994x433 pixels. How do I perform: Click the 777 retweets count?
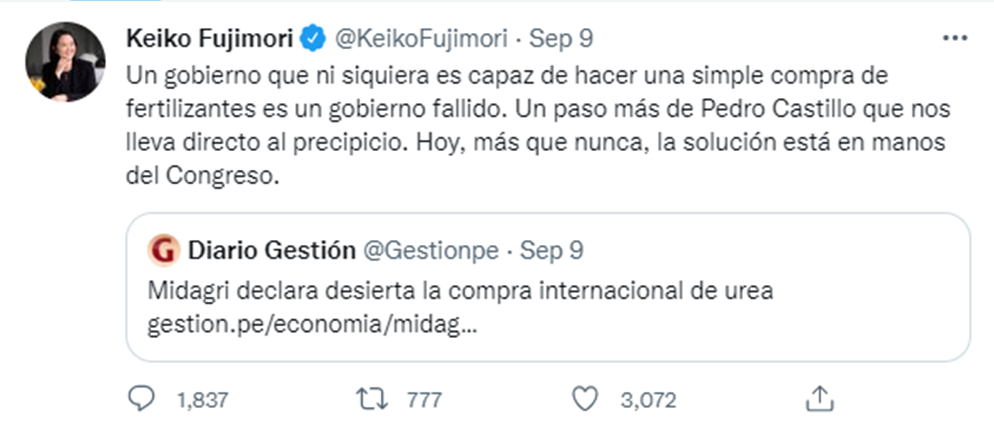coord(425,400)
